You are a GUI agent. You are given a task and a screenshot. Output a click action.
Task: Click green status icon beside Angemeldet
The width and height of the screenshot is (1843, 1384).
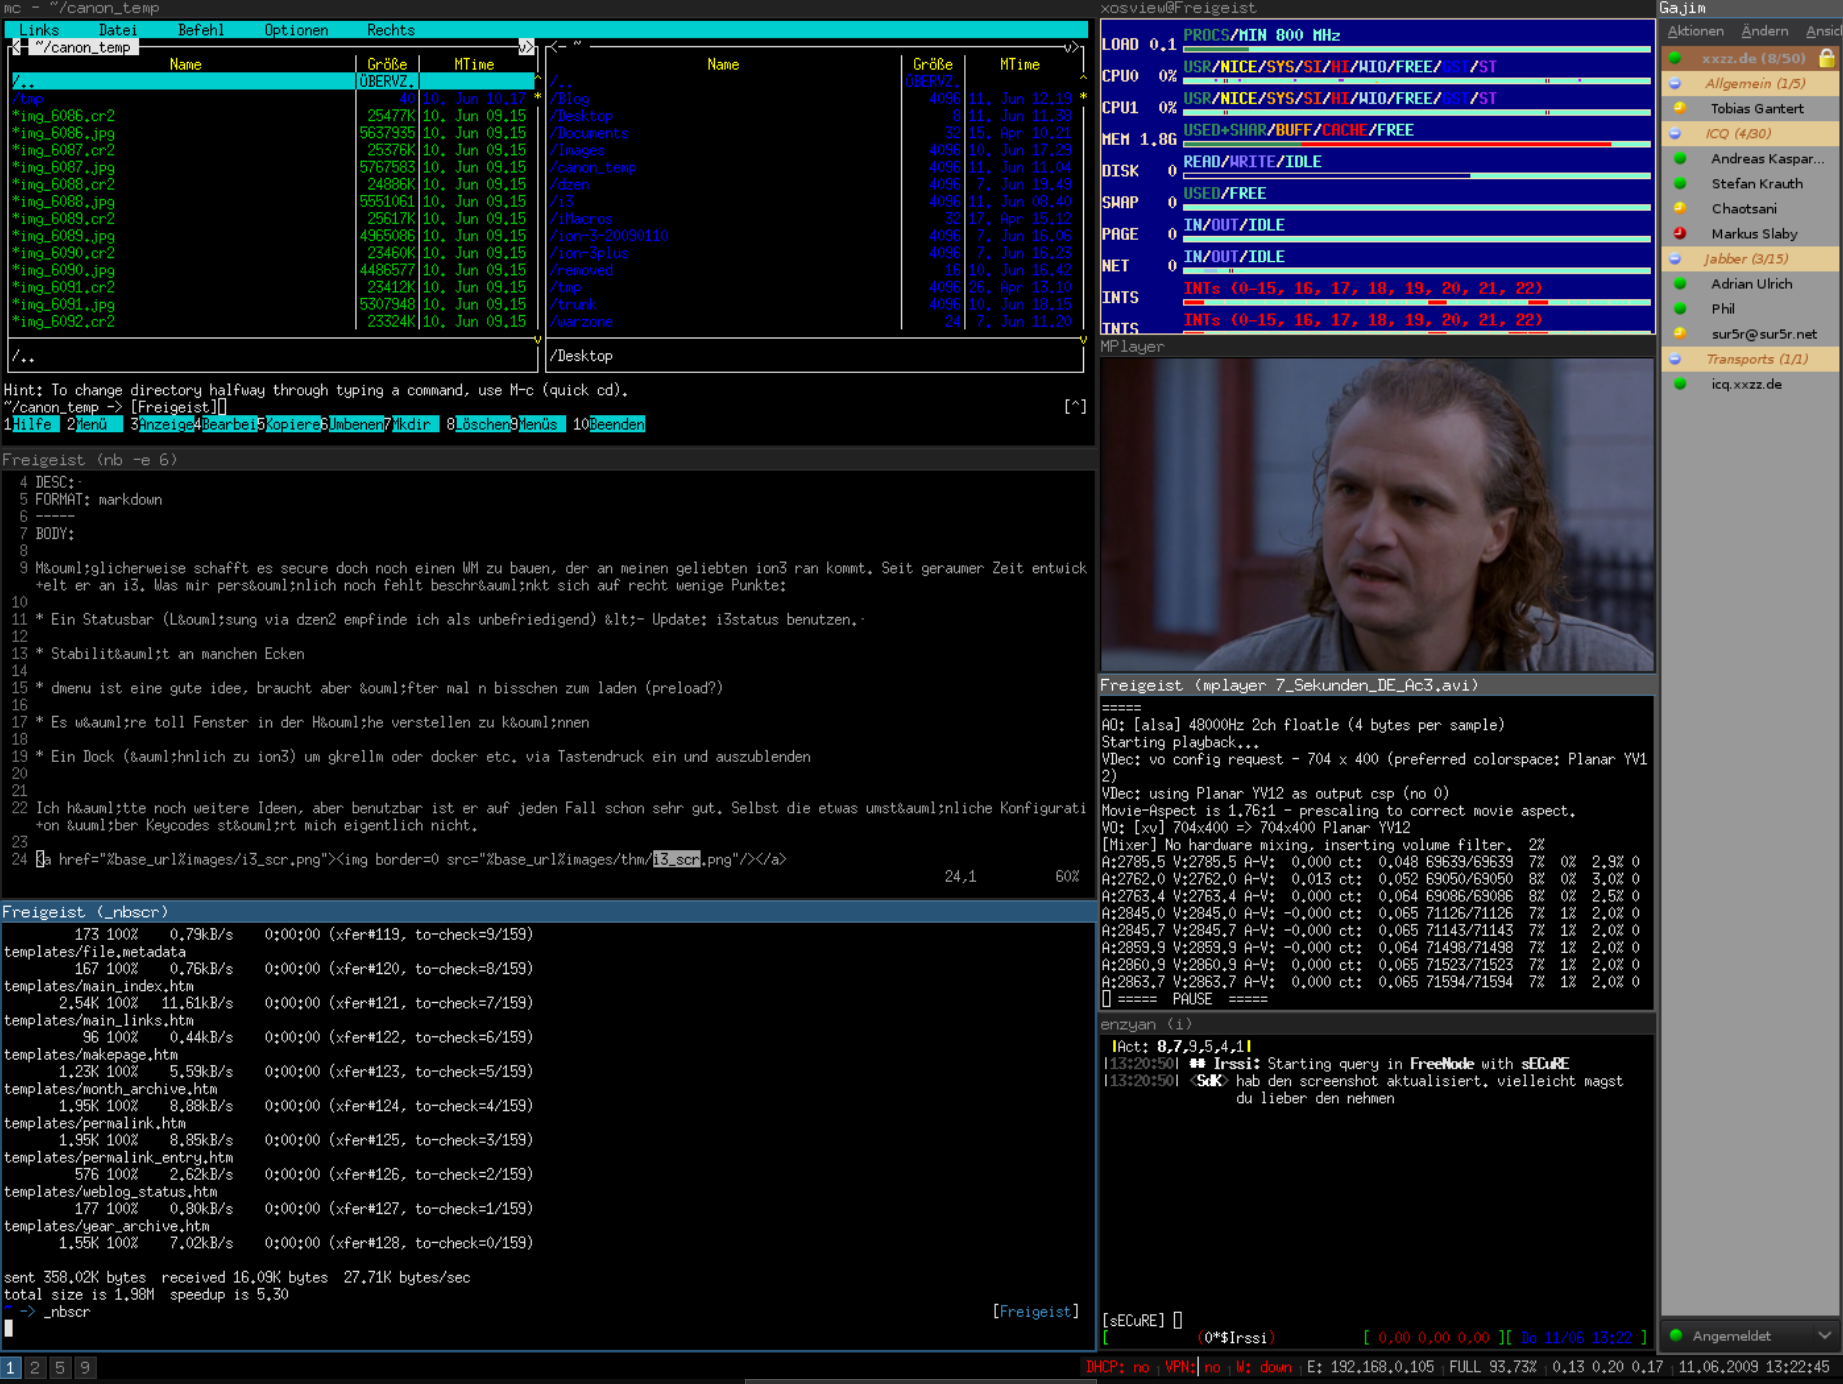pyautogui.click(x=1676, y=1335)
